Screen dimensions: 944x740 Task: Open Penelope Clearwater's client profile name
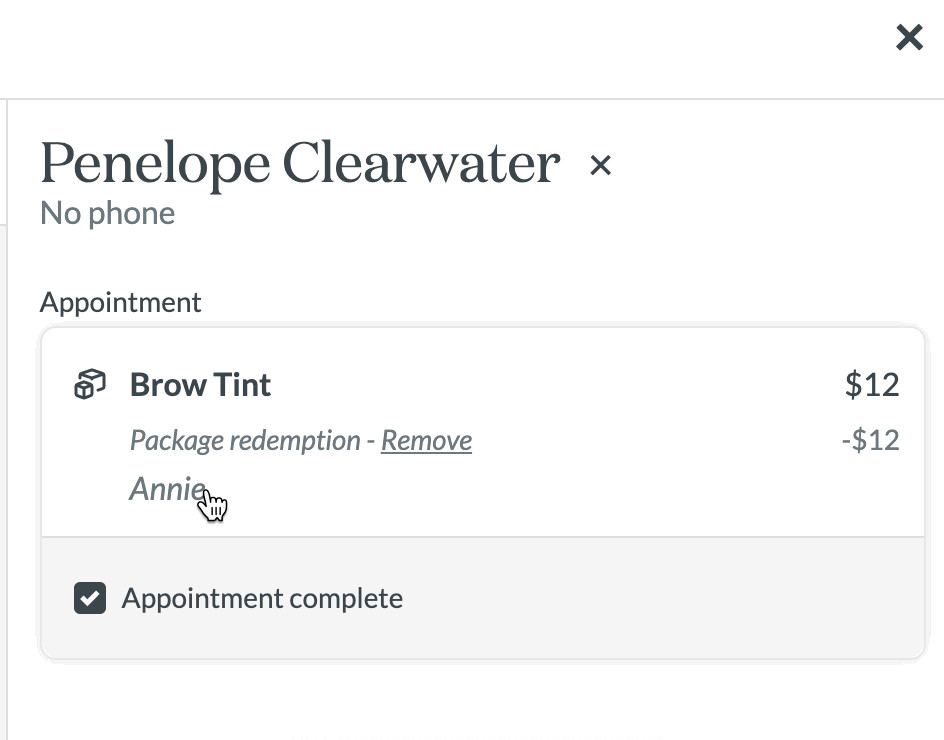(x=300, y=164)
